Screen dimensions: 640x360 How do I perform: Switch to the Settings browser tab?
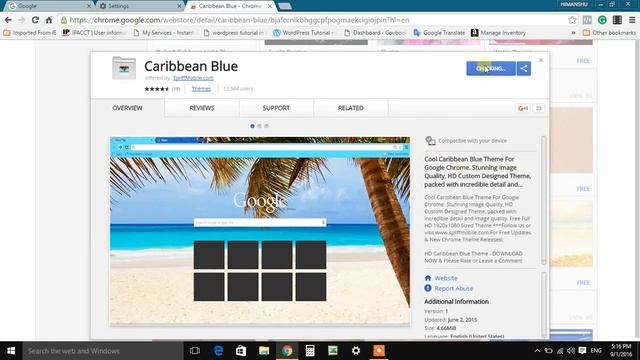(140, 6)
